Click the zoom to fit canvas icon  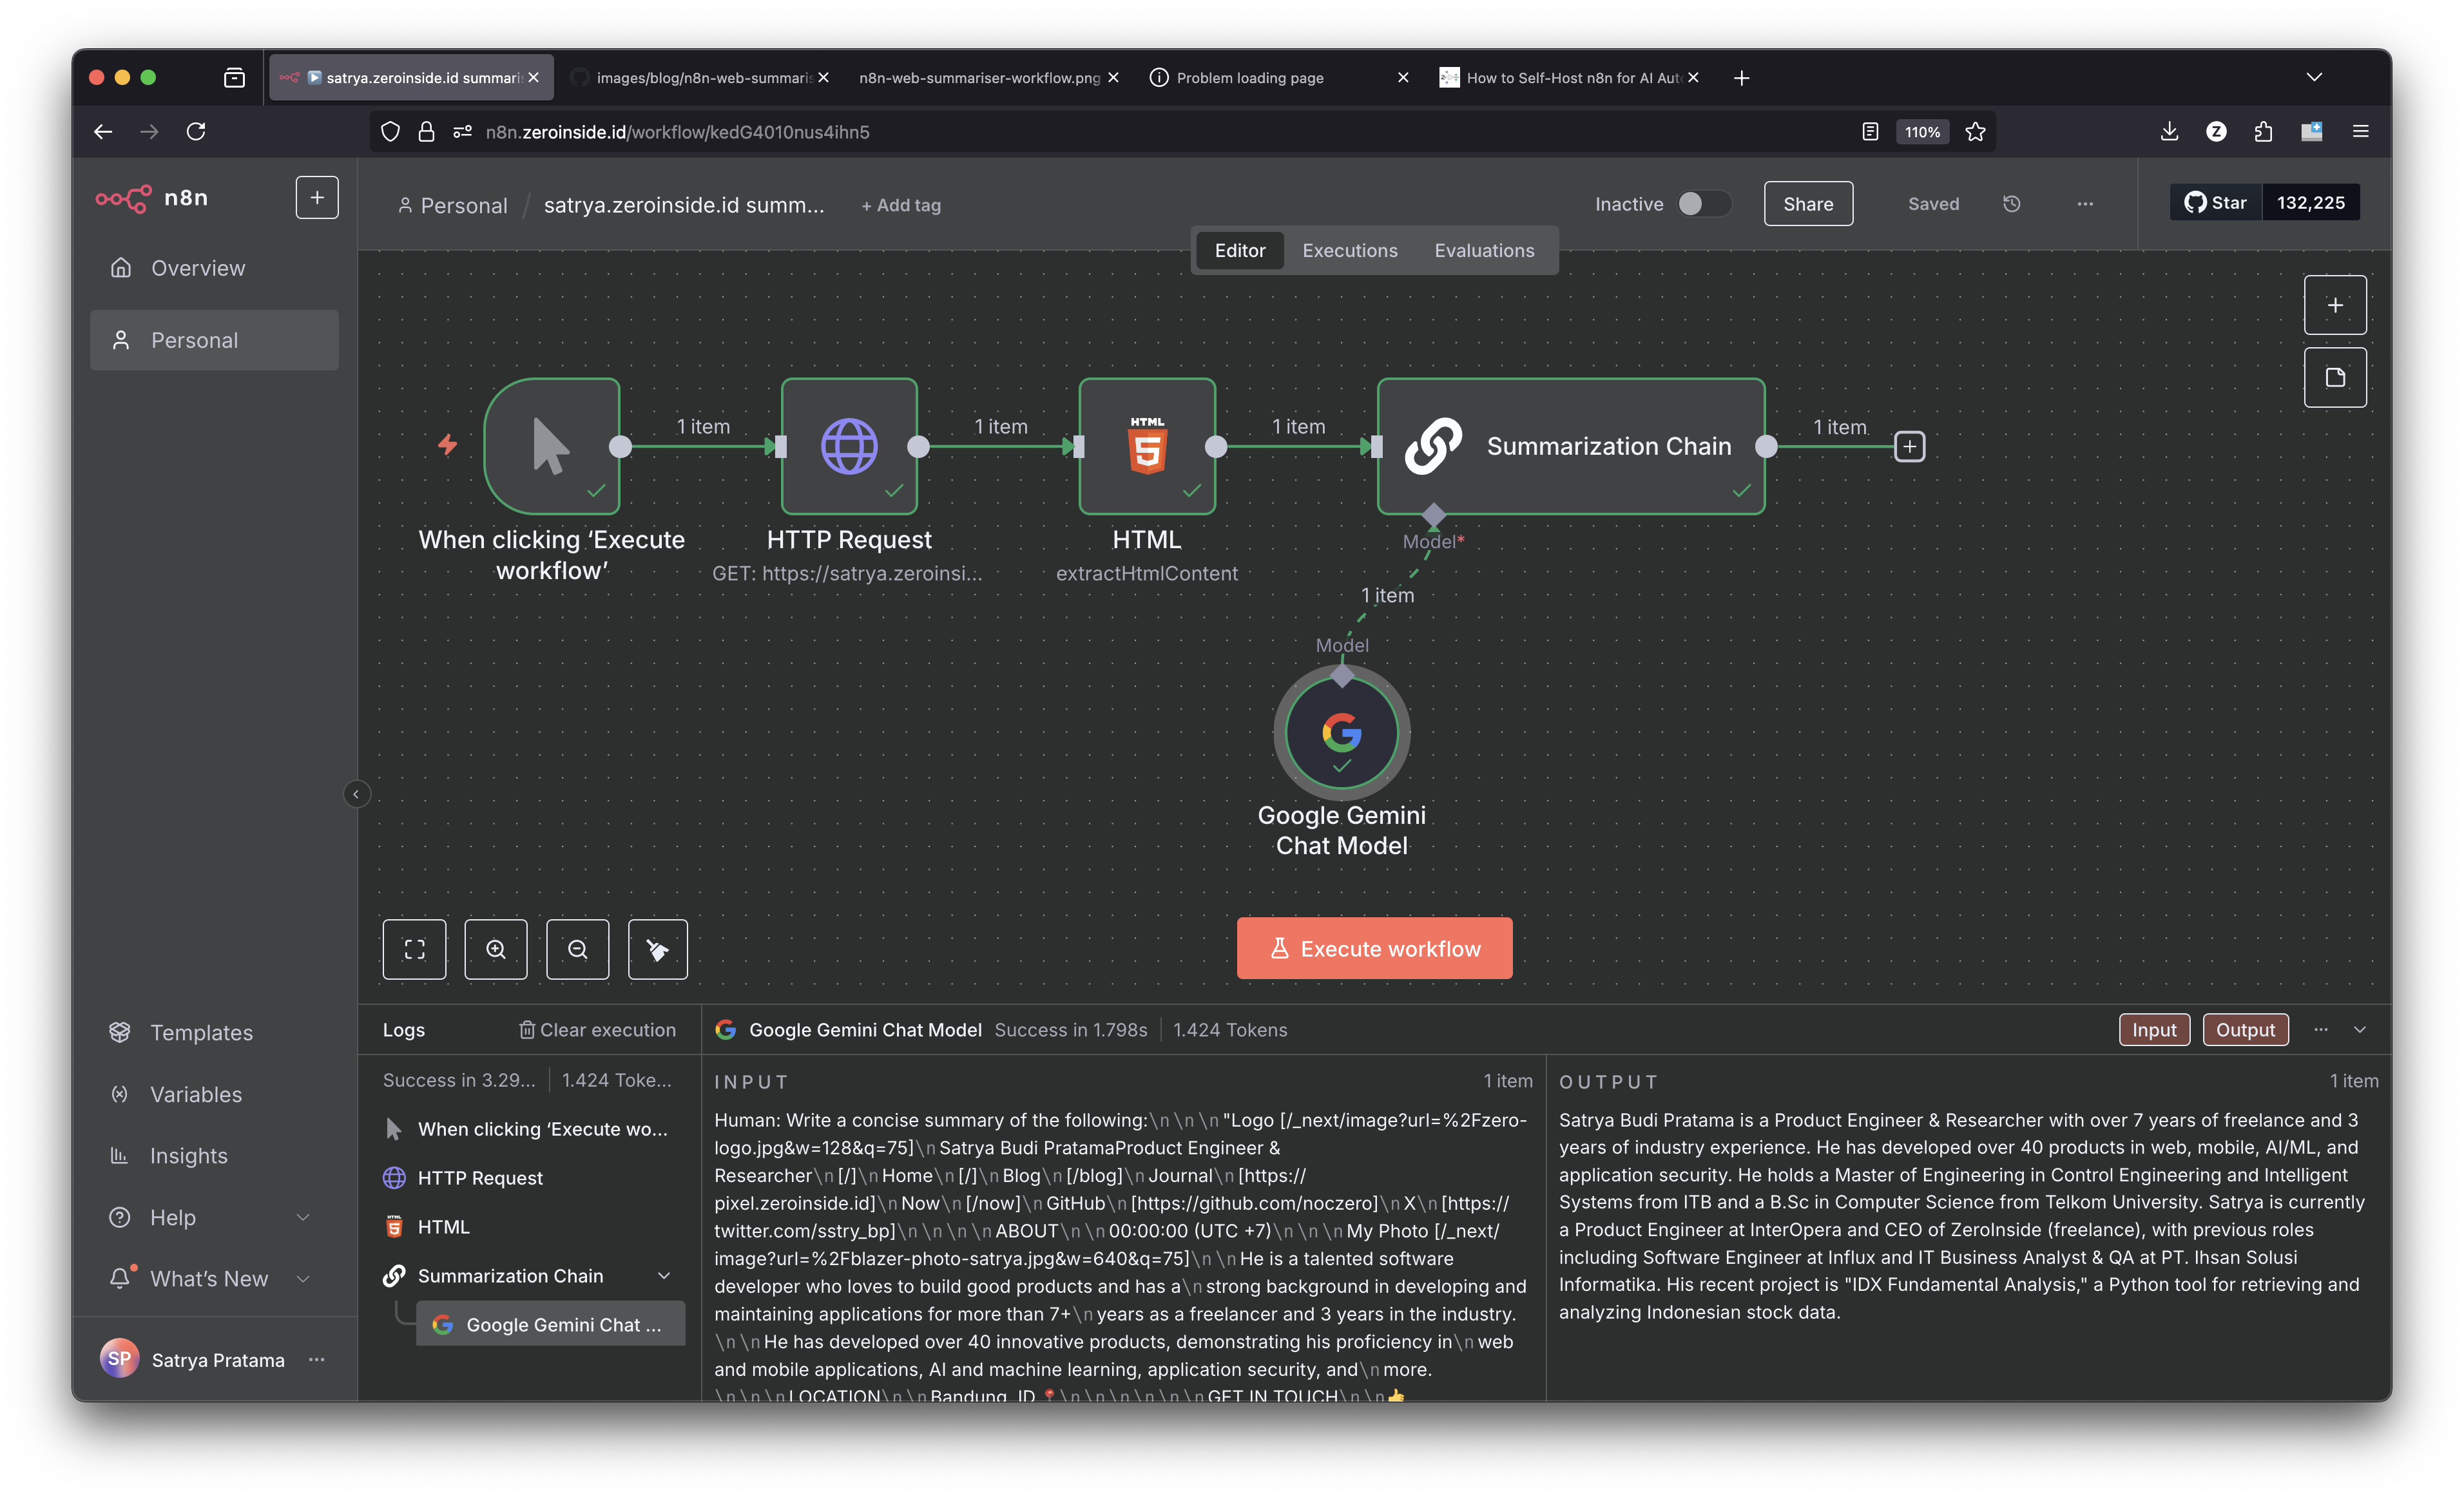414,948
